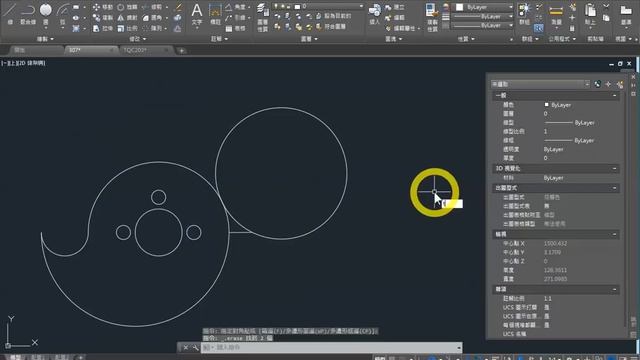Toggle PICKADD button in Properties palette

coord(598,84)
